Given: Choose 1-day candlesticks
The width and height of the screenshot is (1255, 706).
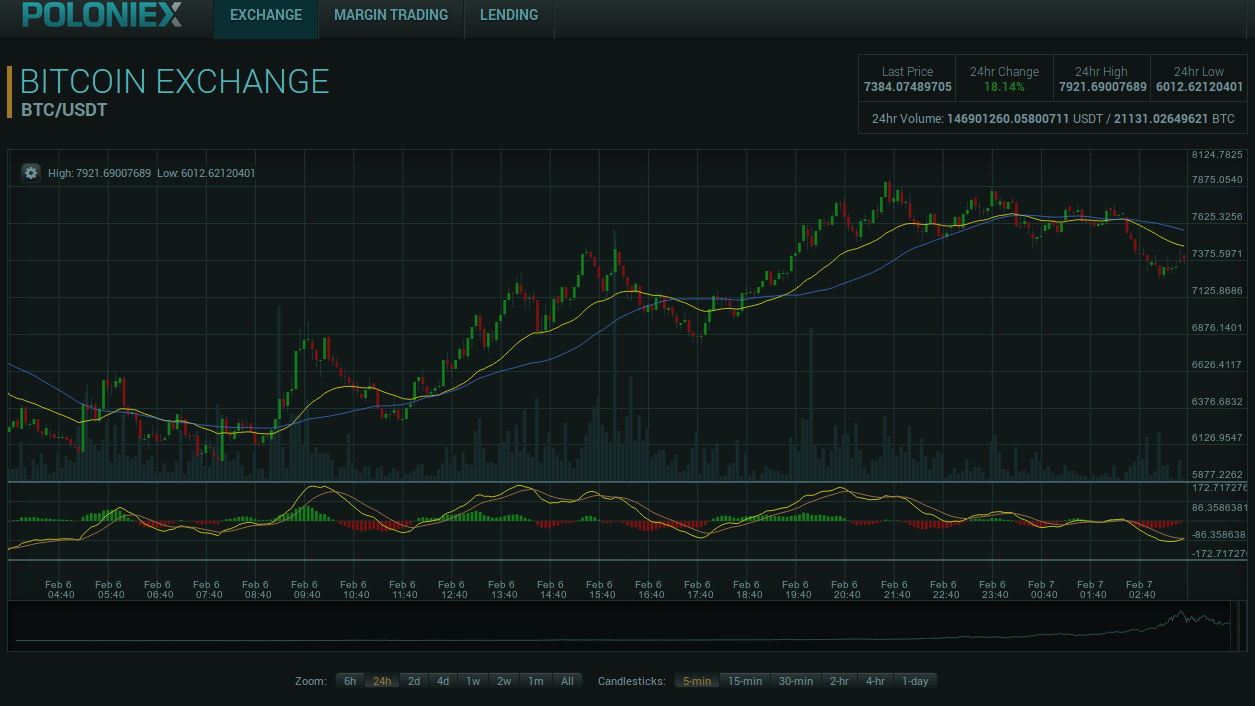Looking at the screenshot, I should 915,681.
